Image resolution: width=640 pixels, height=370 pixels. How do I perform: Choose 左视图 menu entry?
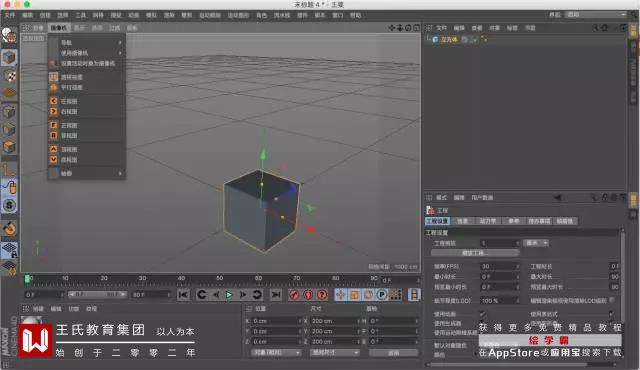point(87,101)
